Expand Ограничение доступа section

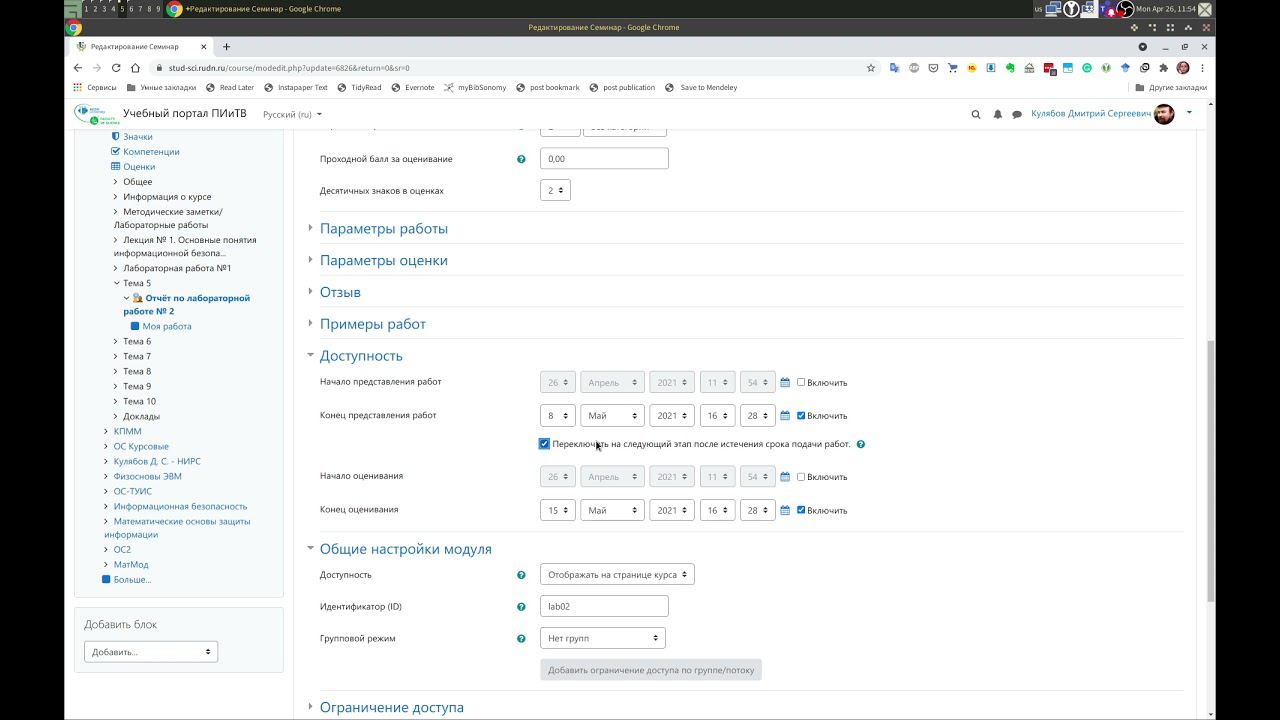(x=392, y=708)
